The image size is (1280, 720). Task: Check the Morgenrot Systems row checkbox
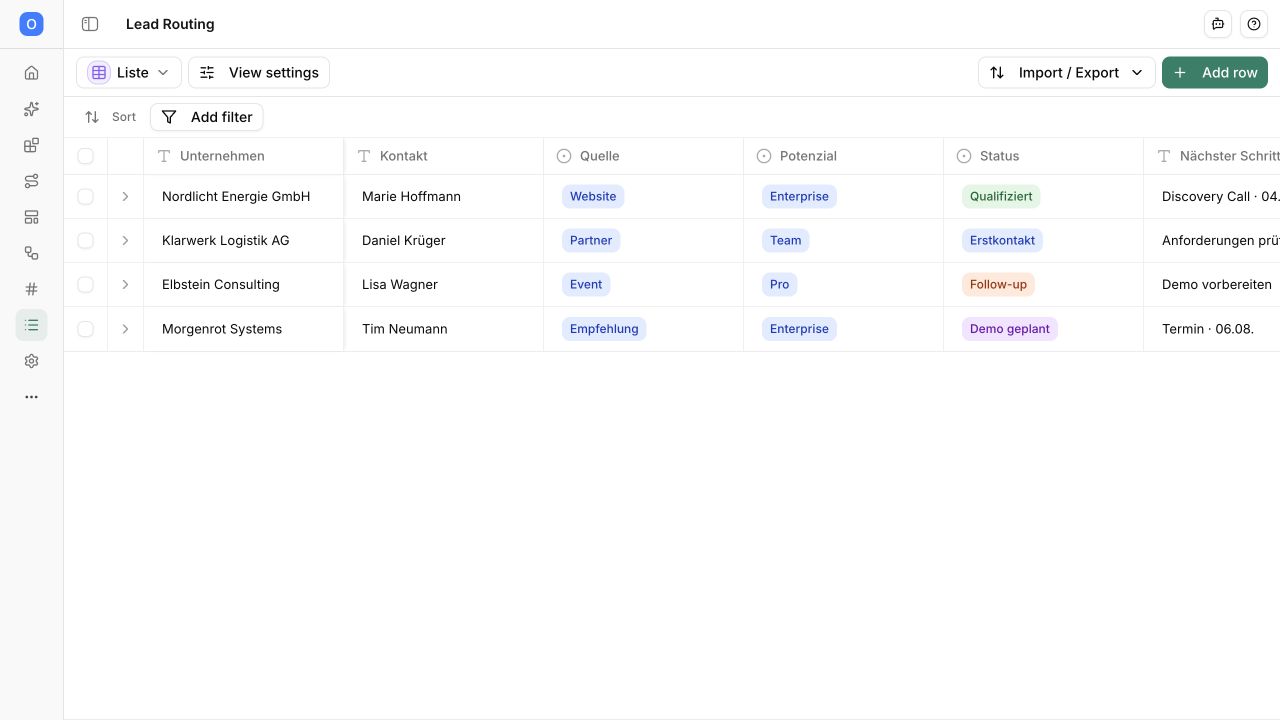(x=86, y=329)
